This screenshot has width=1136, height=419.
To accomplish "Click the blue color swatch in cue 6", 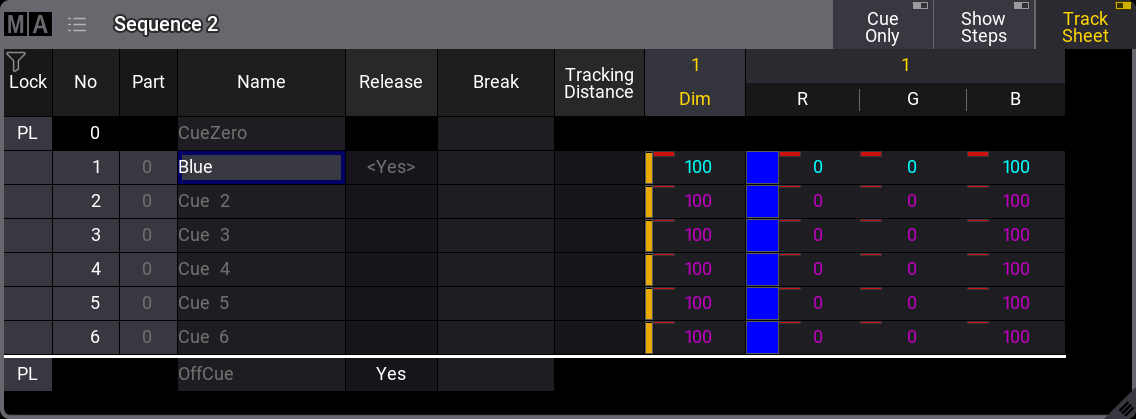I will coord(762,337).
